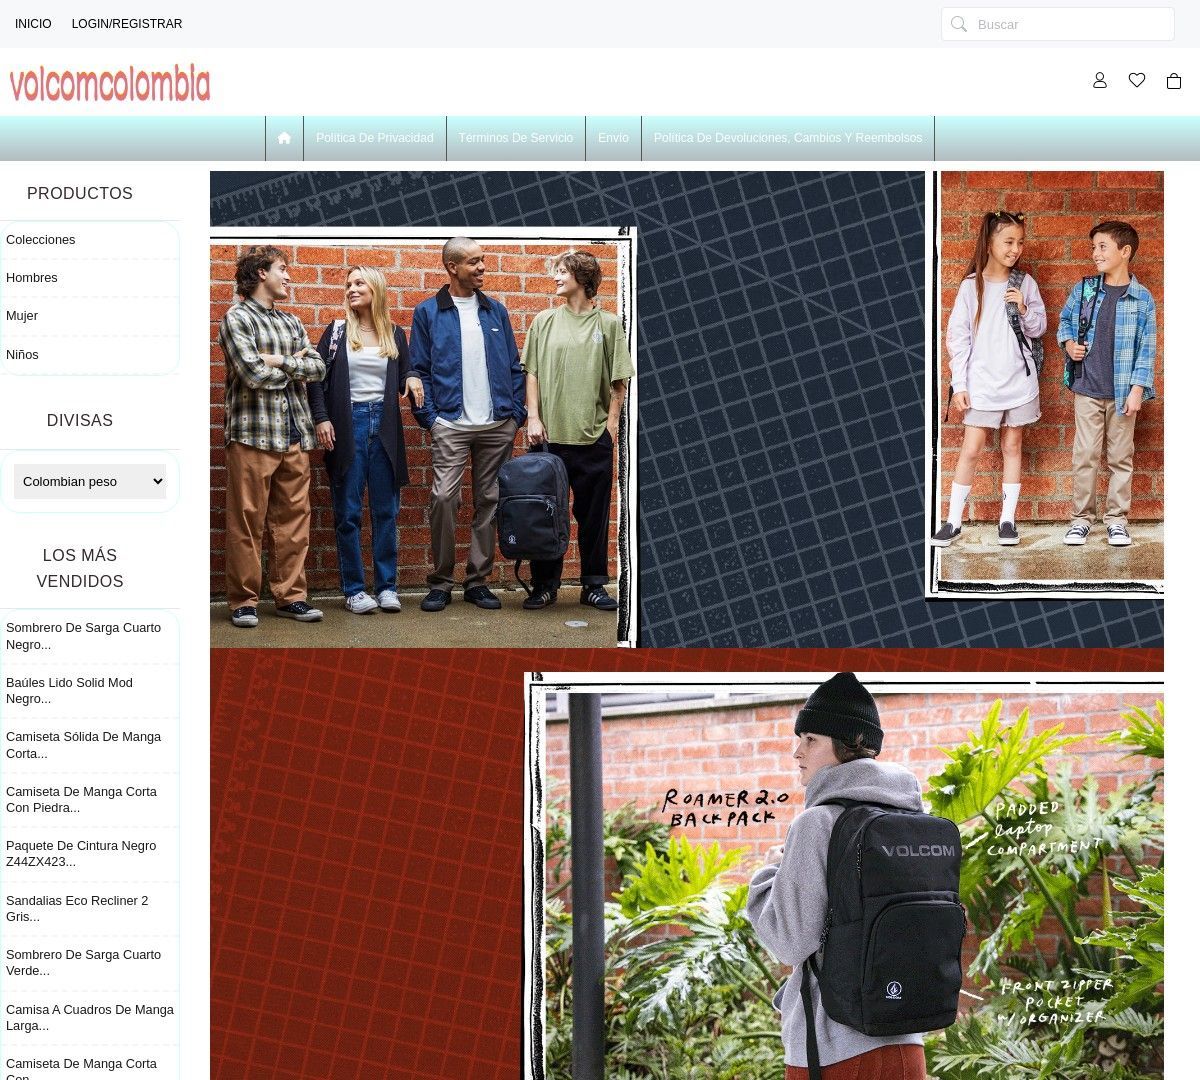Open Camisa A Cuadros De Manga Larga
This screenshot has width=1200, height=1080.
[90, 1018]
